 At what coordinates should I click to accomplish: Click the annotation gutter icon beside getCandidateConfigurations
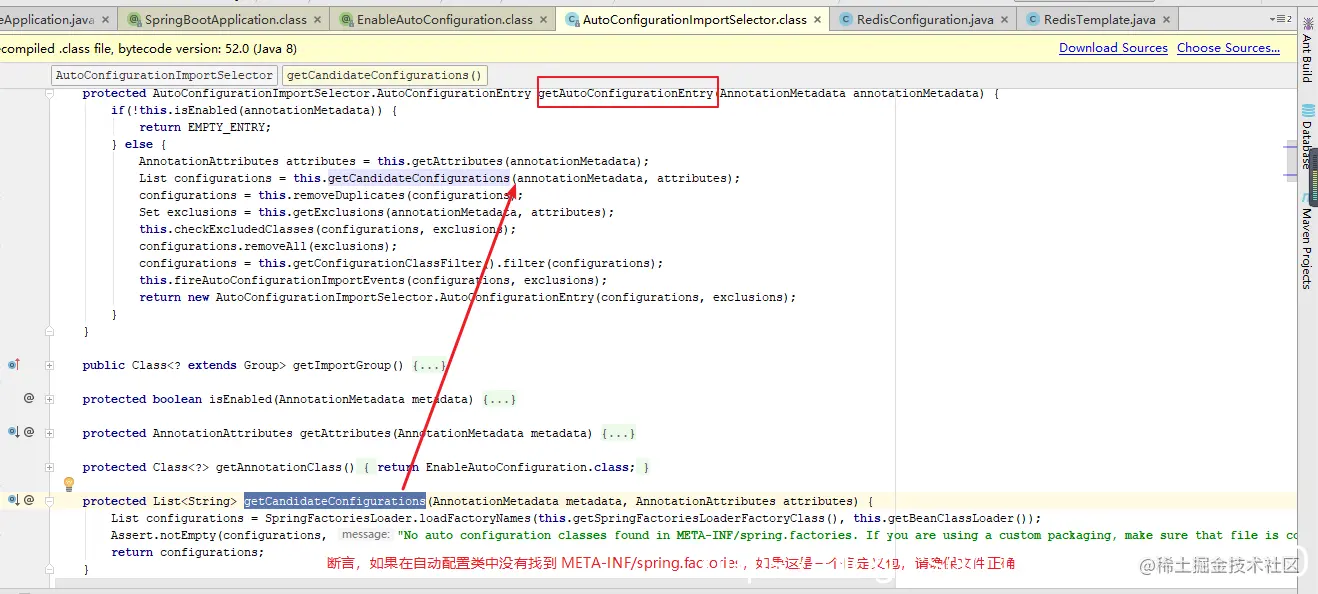click(x=29, y=499)
